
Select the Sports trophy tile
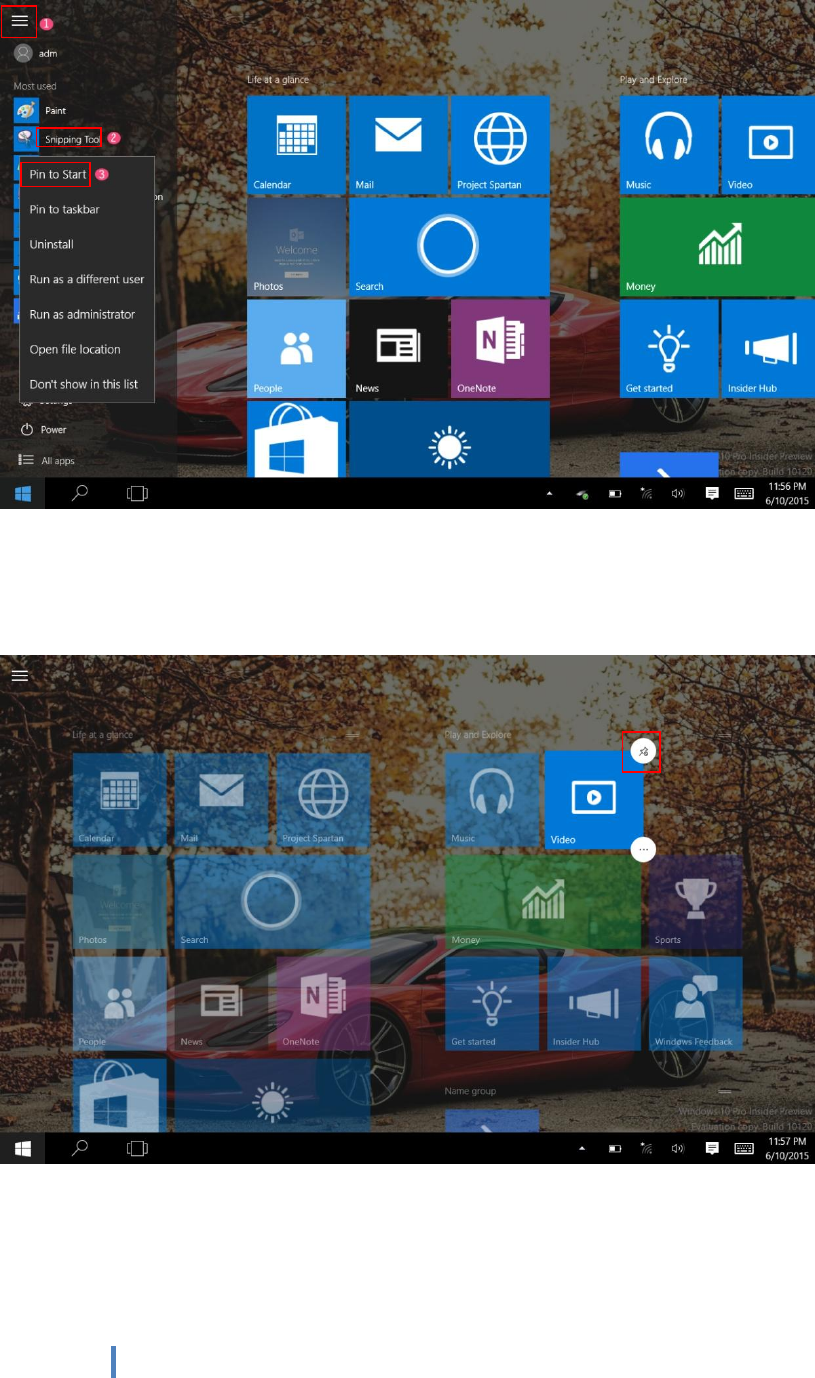click(695, 902)
